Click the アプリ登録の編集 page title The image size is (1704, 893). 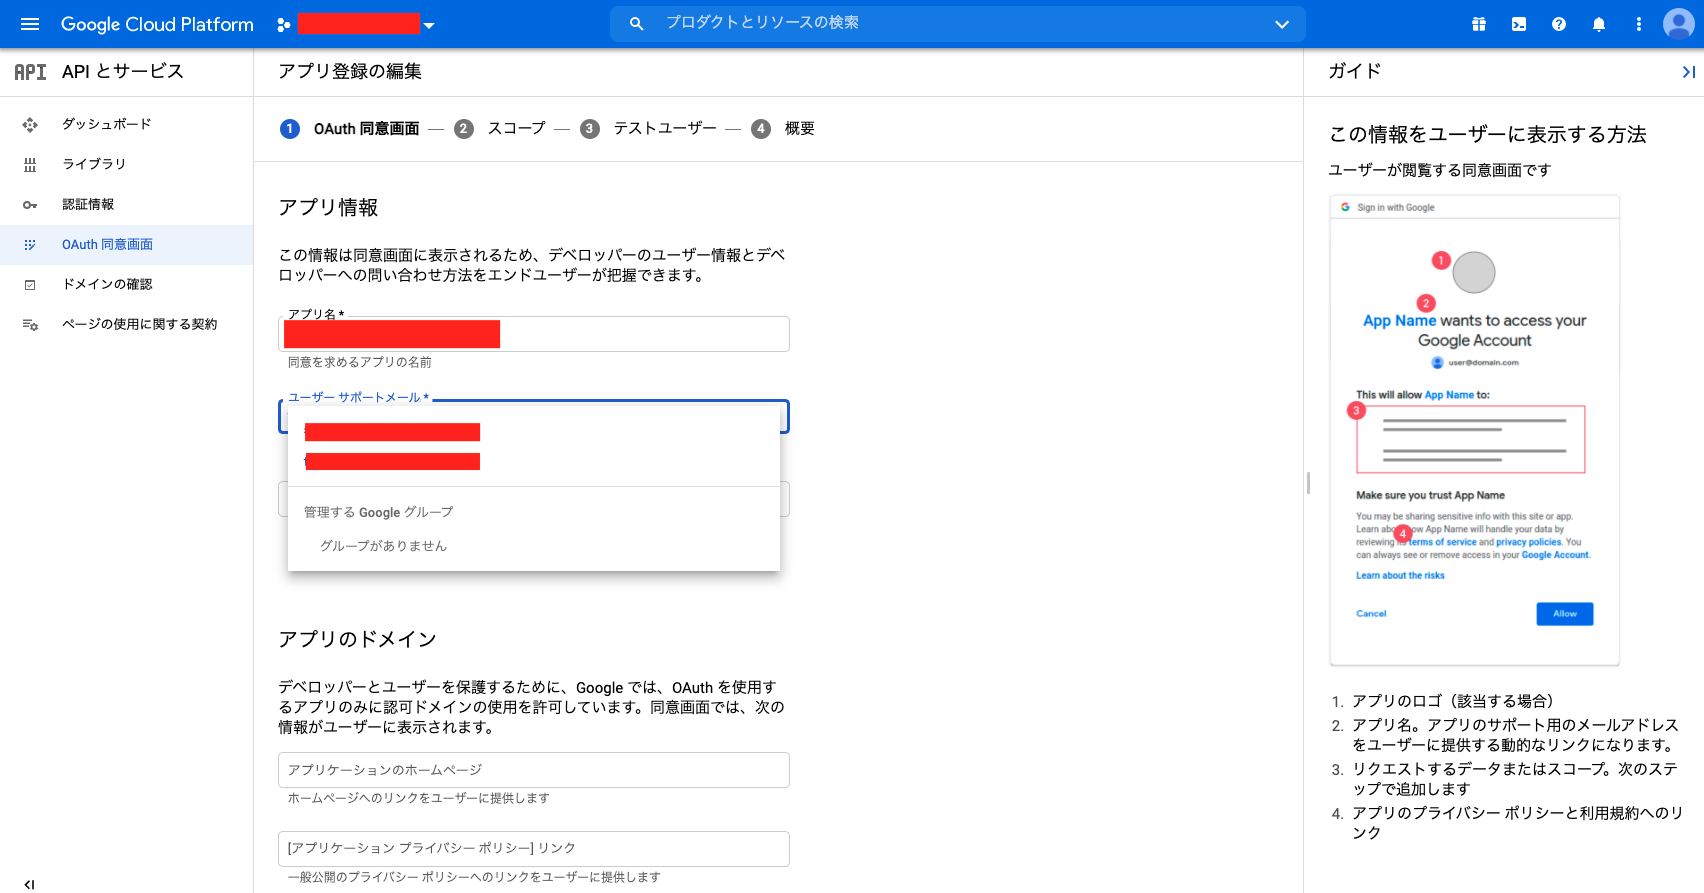(x=350, y=71)
